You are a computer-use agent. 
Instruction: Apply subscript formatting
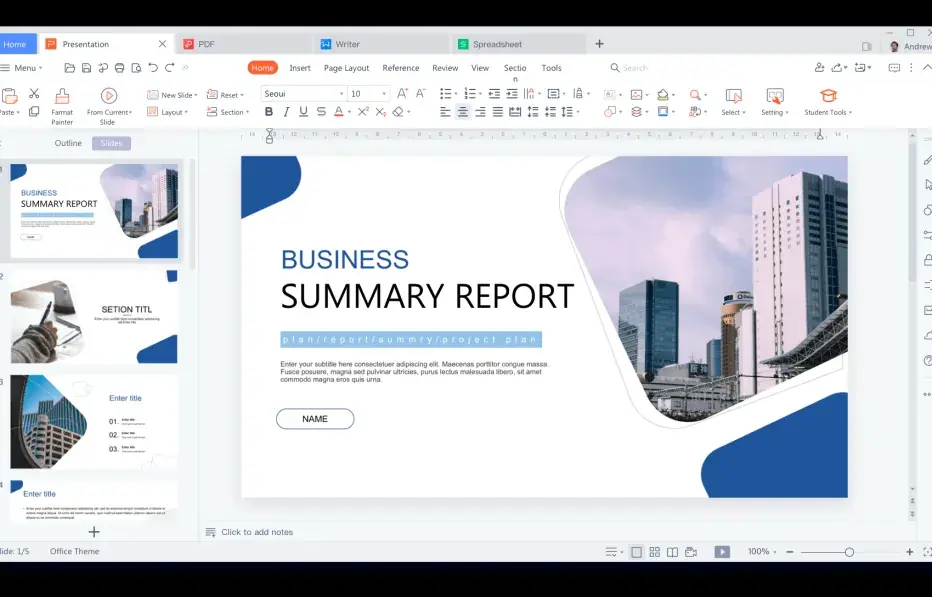[380, 111]
